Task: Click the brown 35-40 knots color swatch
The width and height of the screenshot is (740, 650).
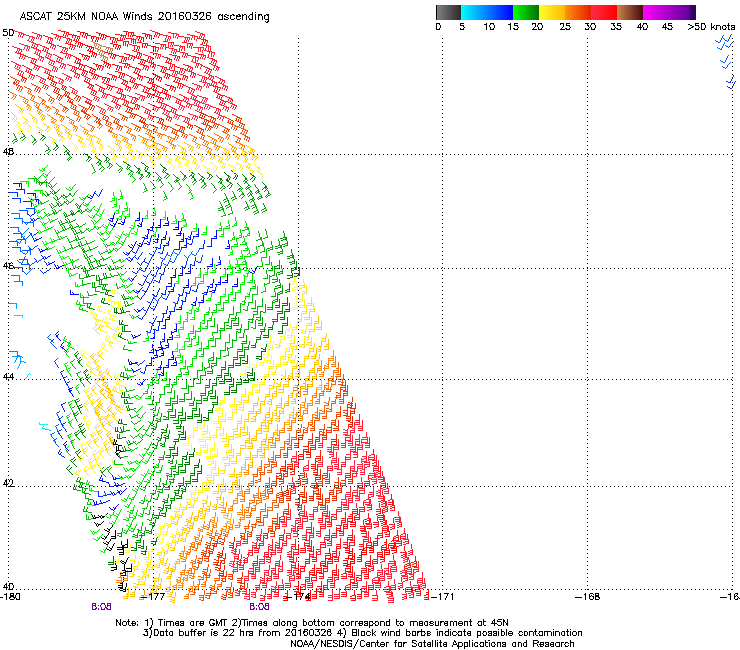Action: coord(630,12)
